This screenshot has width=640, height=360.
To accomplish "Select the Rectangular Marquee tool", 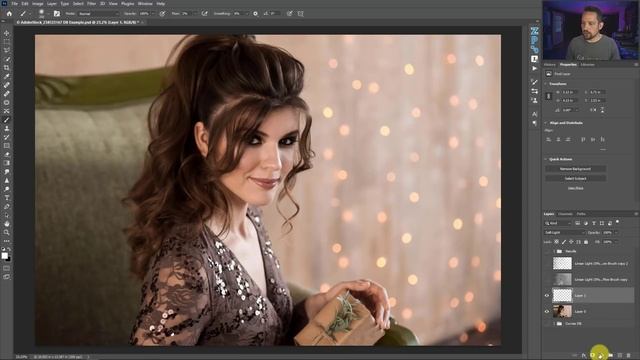I will (7, 42).
